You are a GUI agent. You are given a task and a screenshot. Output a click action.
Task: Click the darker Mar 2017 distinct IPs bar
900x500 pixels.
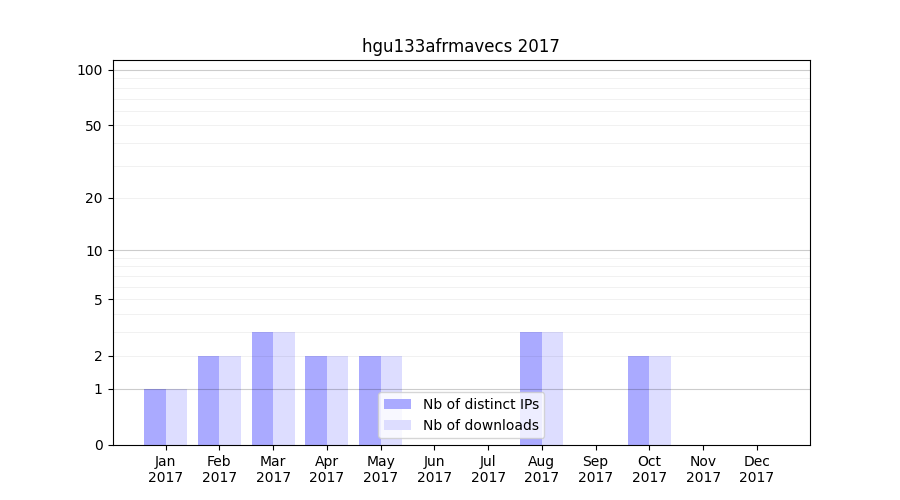click(x=262, y=388)
